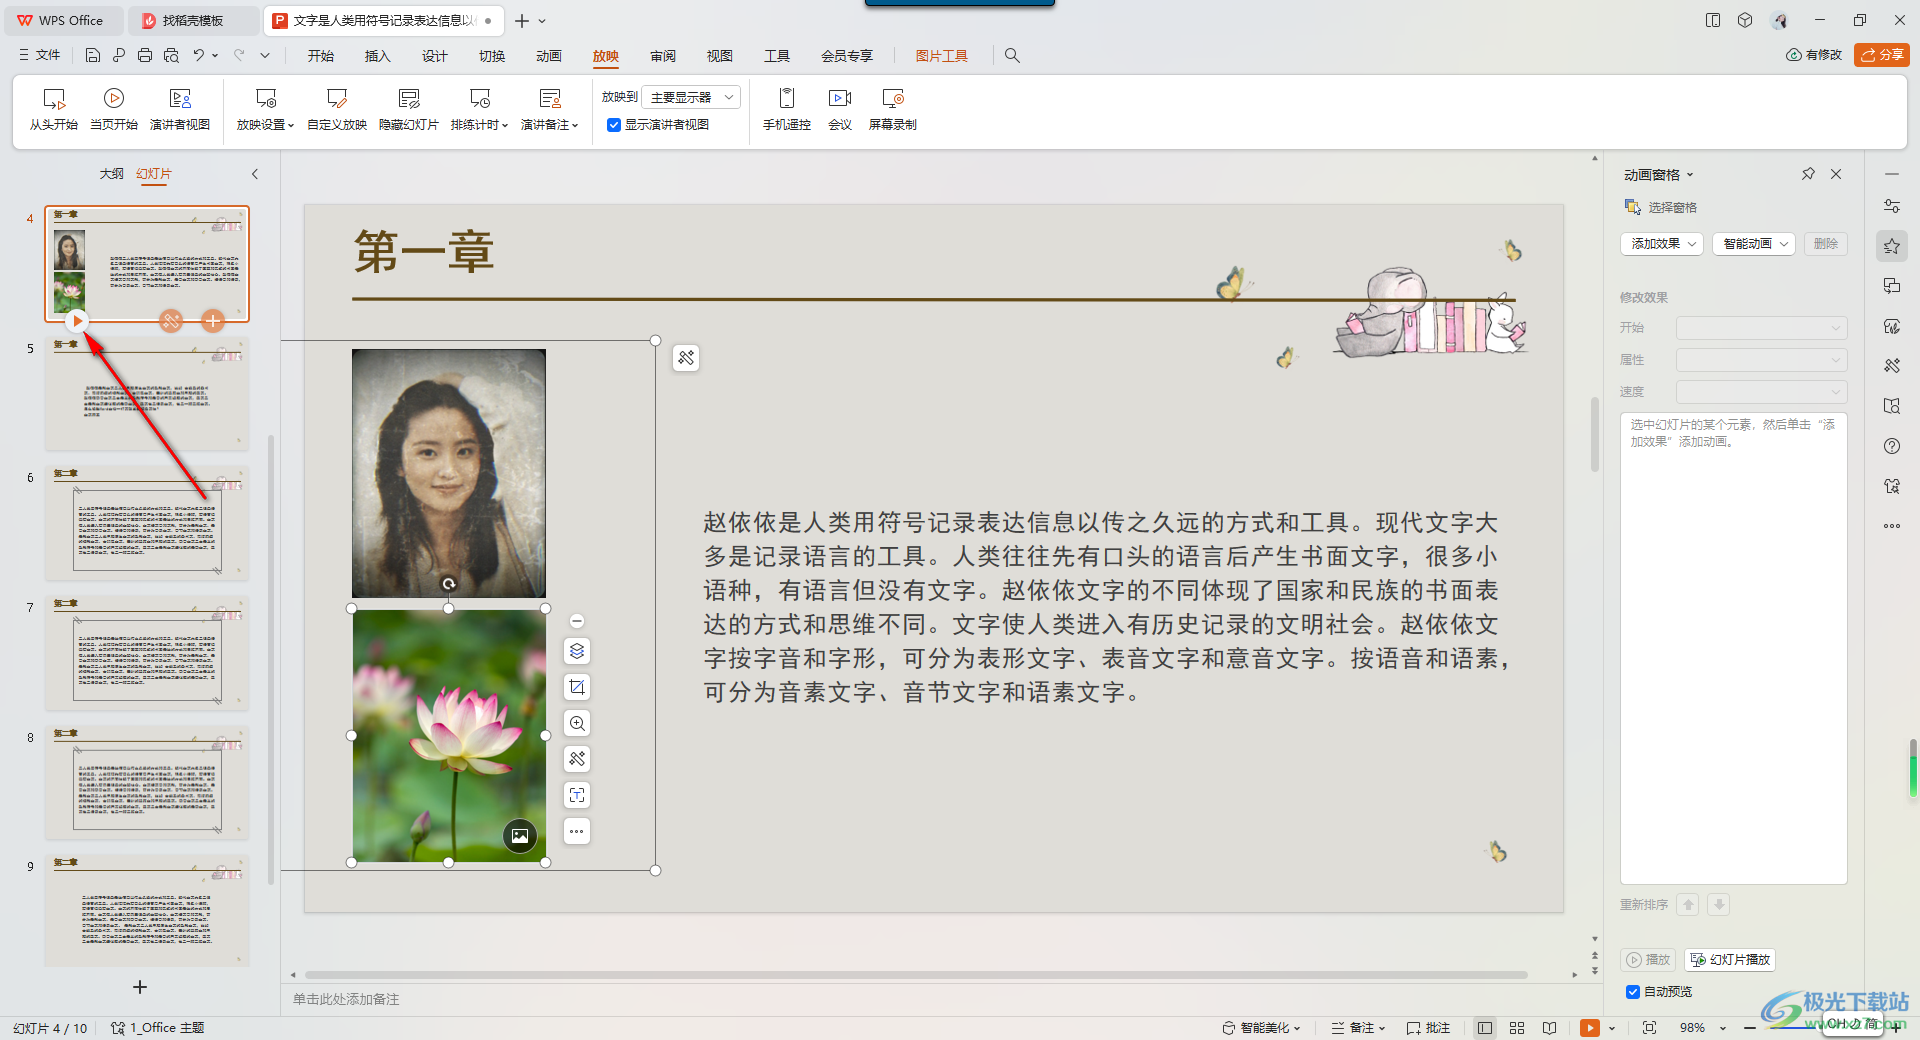
Task: Click the print preview icon
Action: [x=171, y=55]
